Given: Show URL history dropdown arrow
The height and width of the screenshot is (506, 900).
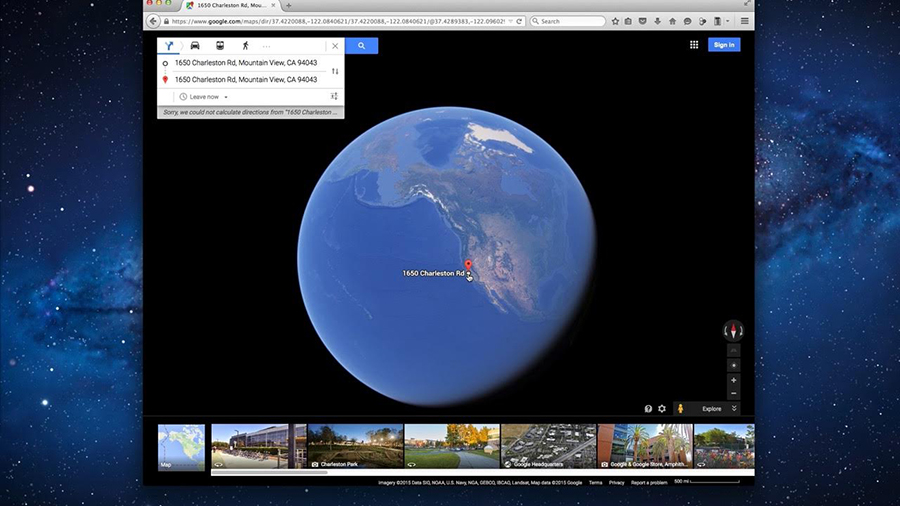Looking at the screenshot, I should [x=510, y=21].
